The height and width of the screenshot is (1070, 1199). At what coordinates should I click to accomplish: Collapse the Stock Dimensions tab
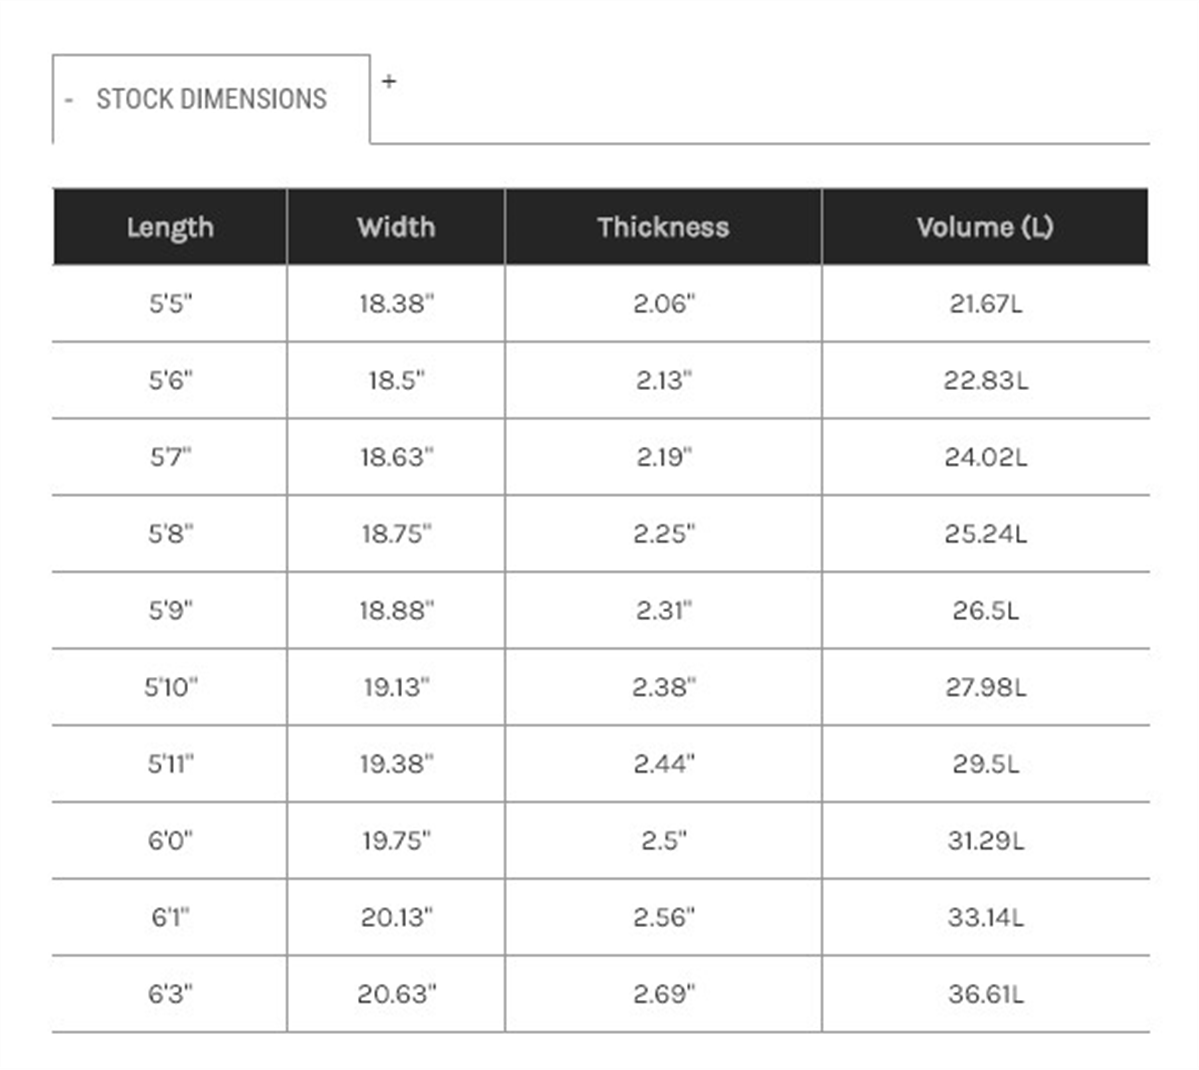point(211,99)
